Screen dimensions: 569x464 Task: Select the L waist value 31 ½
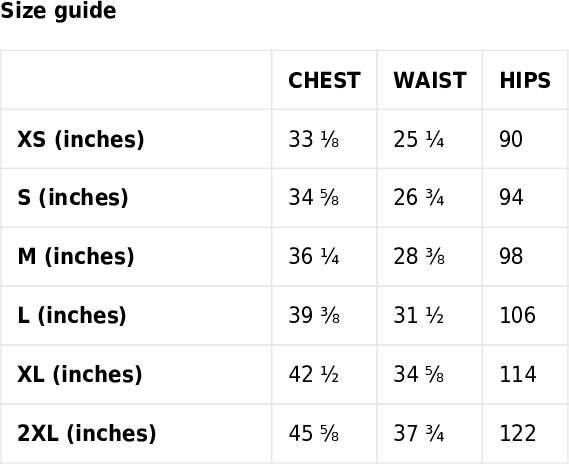419,315
